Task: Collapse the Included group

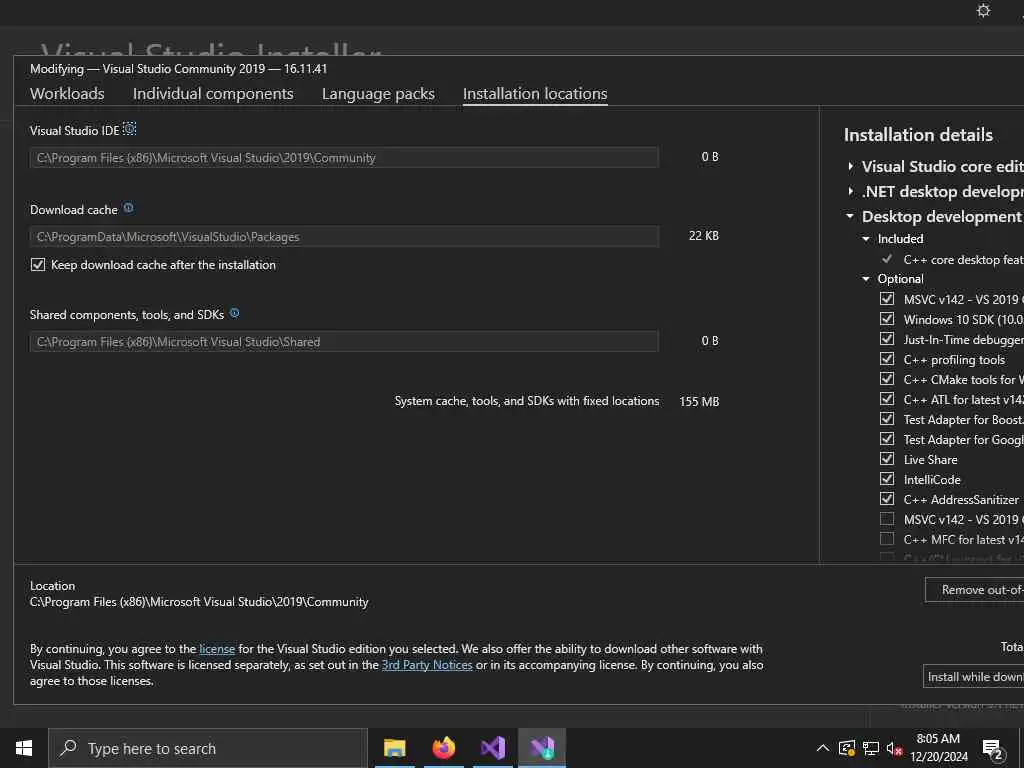Action: point(866,239)
